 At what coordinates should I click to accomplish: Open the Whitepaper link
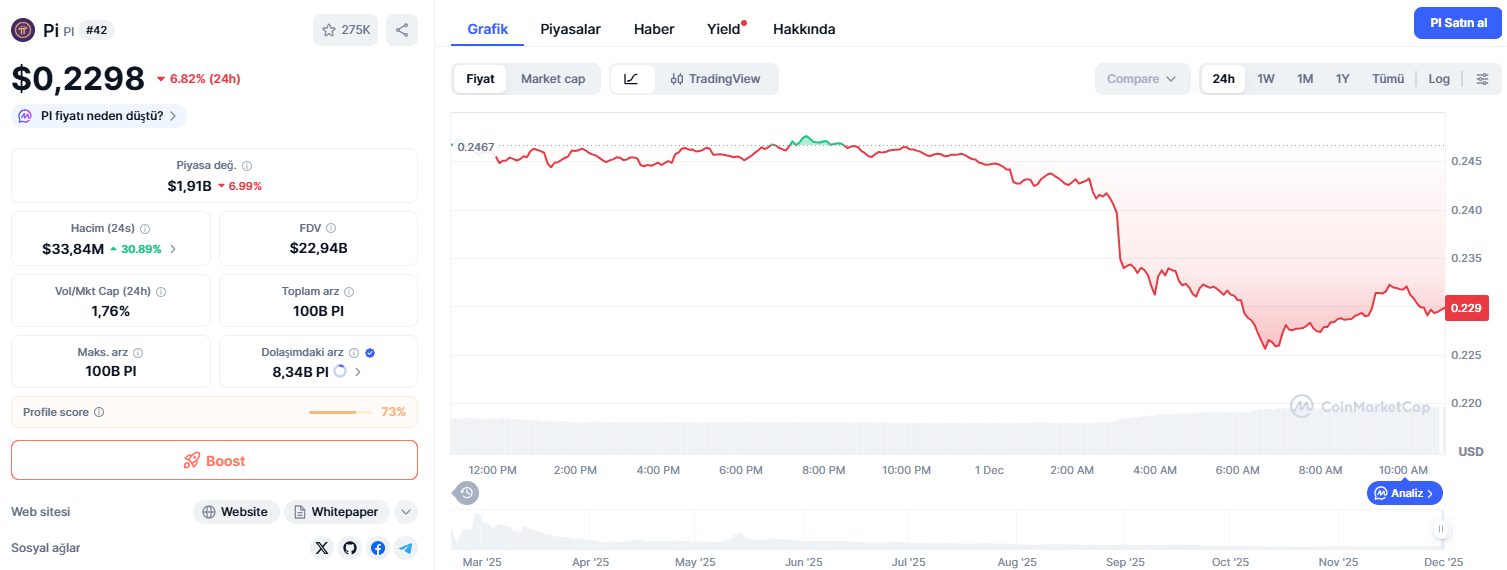tap(337, 512)
